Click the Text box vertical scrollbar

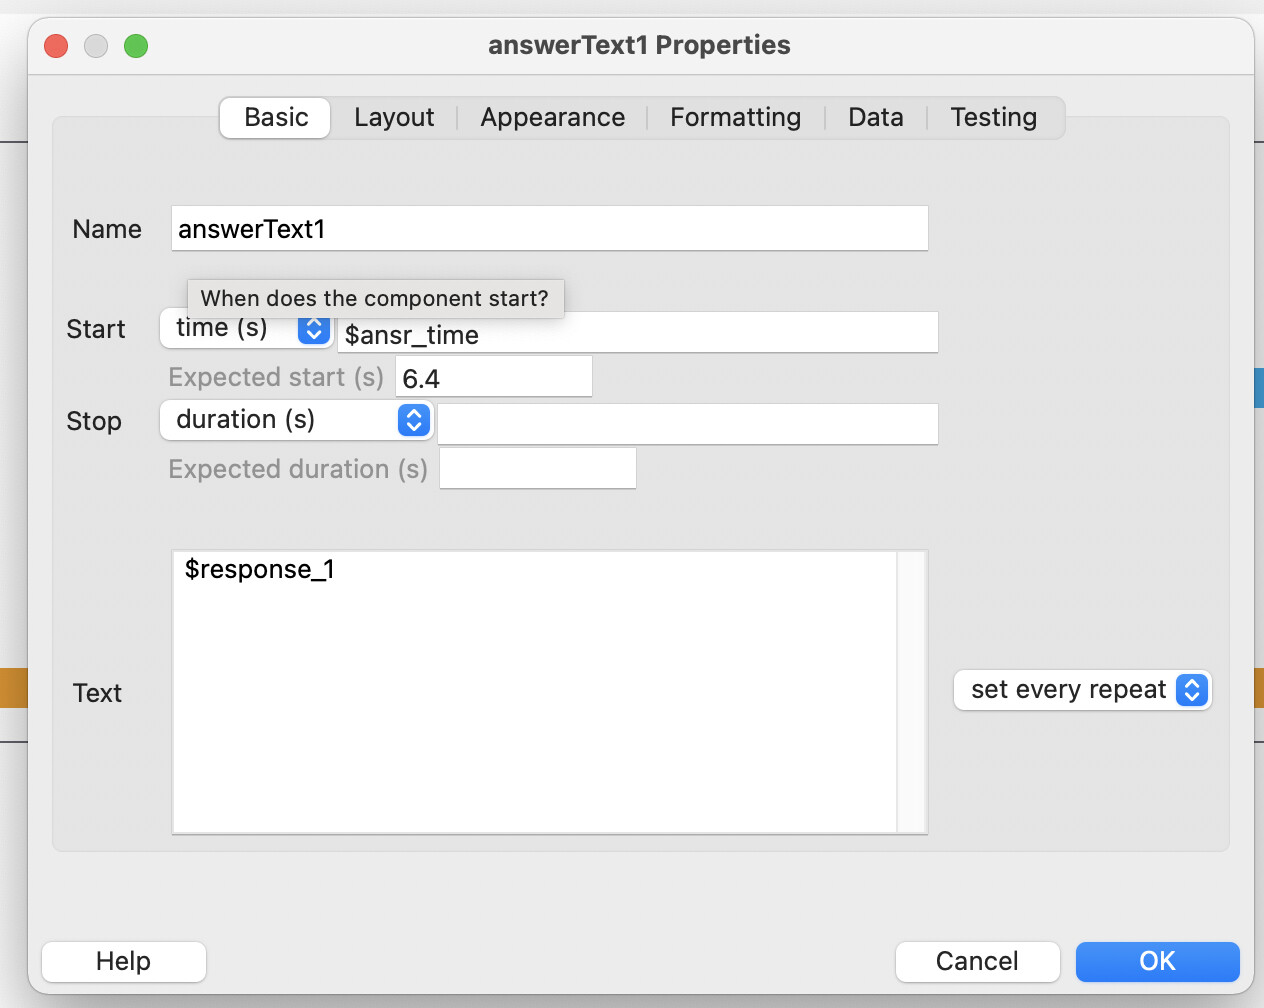pyautogui.click(x=911, y=691)
